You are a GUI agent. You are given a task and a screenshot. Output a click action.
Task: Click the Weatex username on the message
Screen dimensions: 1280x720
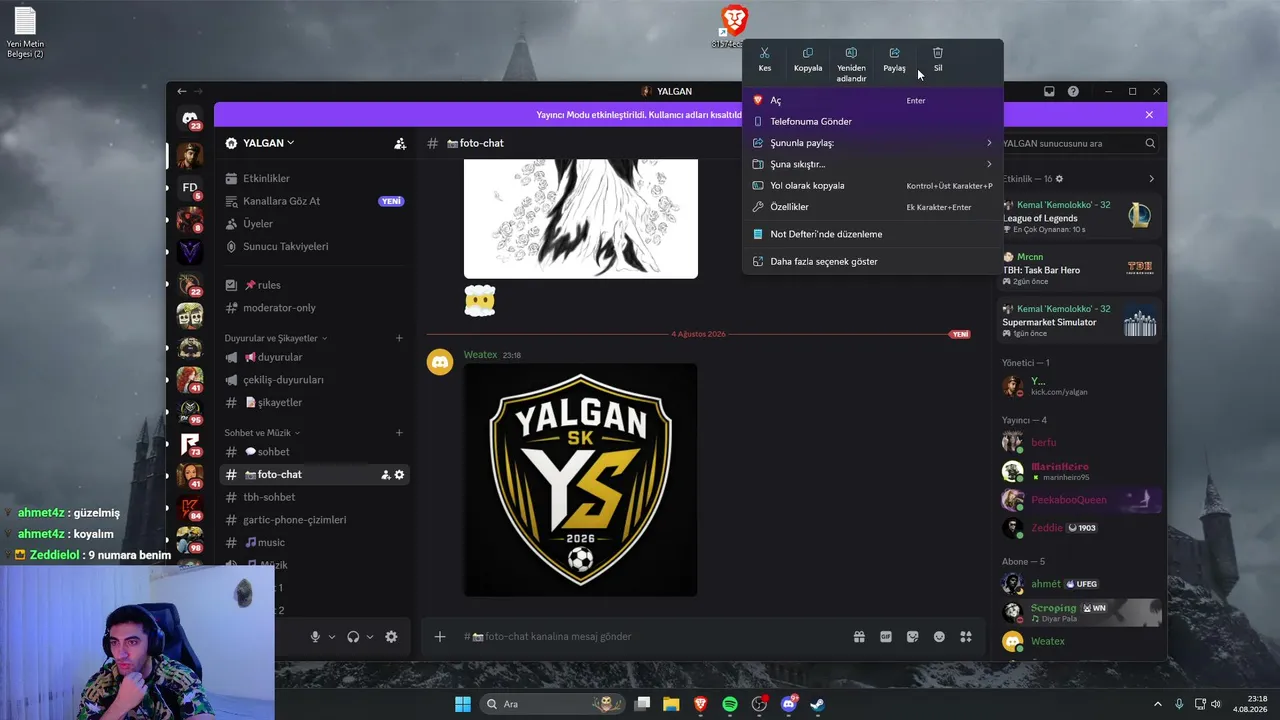click(x=480, y=355)
